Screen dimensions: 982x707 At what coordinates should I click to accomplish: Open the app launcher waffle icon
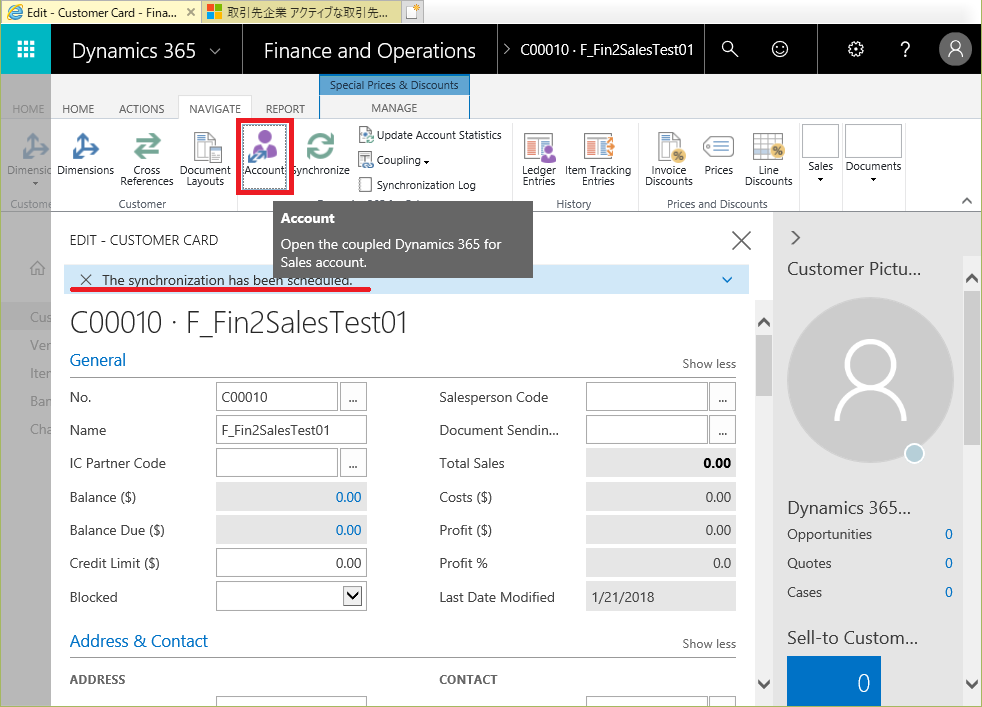point(26,49)
